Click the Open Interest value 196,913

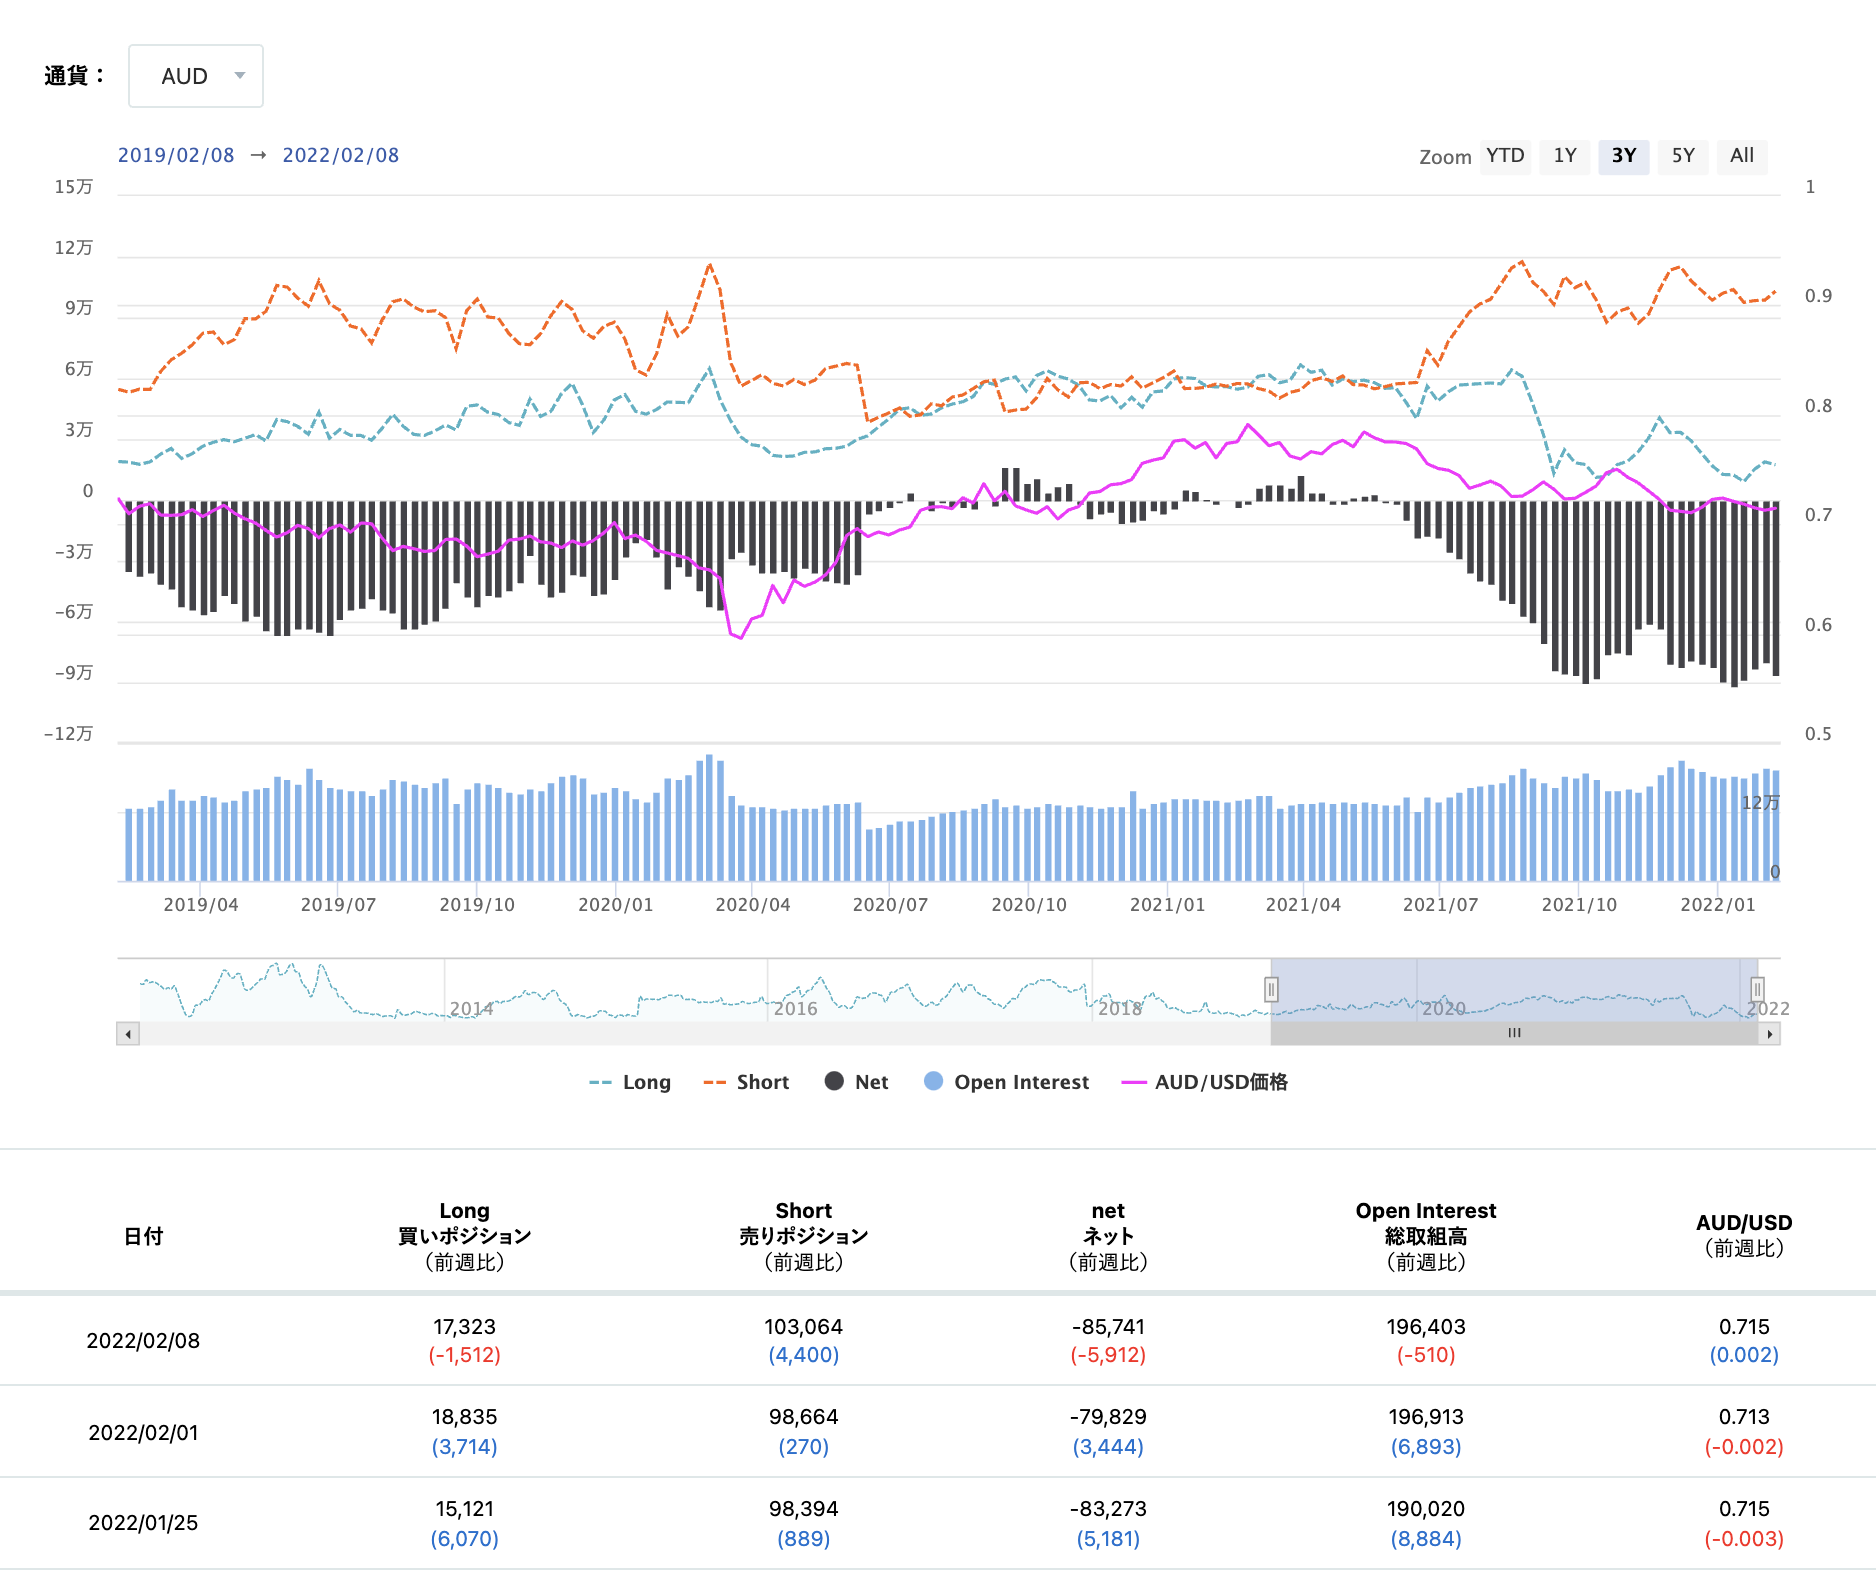click(1426, 1417)
